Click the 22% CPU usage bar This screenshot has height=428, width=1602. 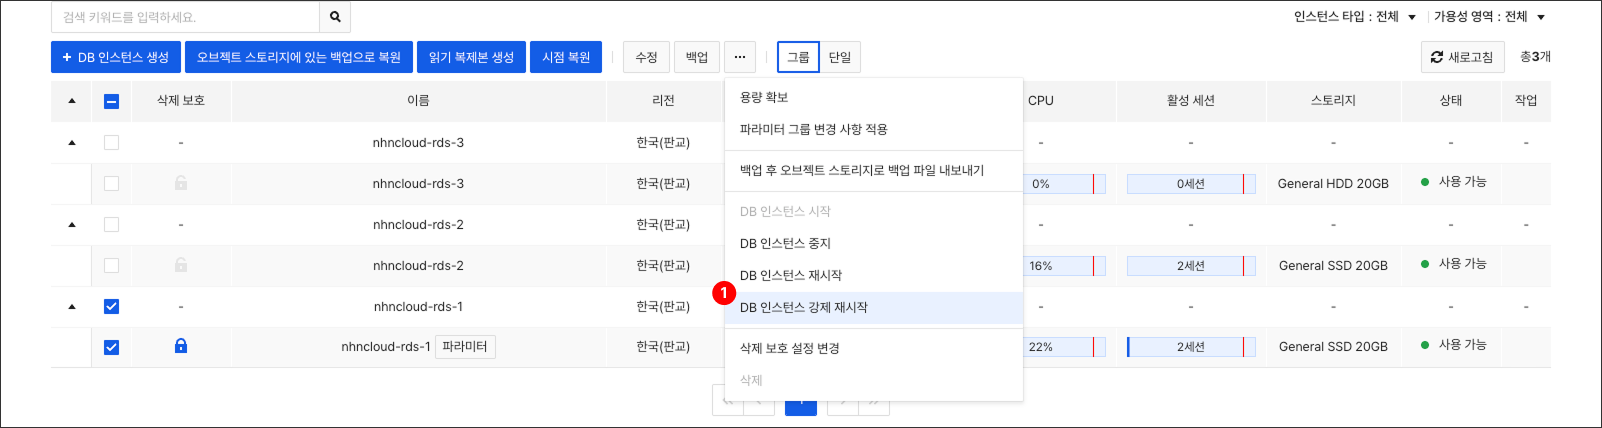pos(1067,347)
